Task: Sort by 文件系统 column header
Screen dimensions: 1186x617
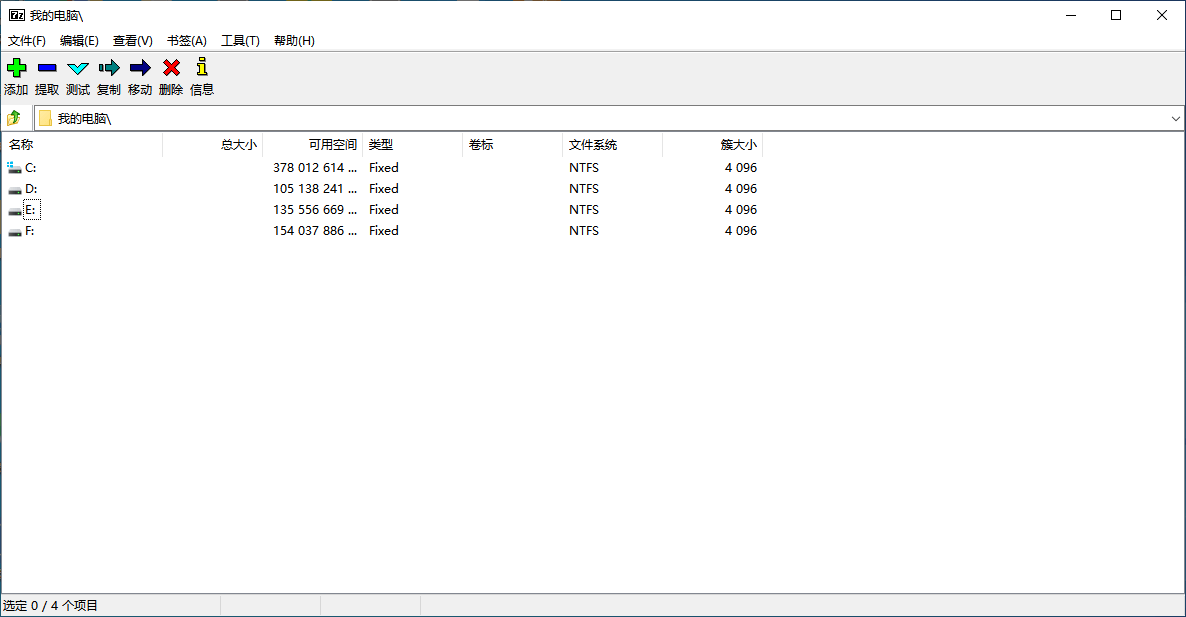Action: (612, 145)
